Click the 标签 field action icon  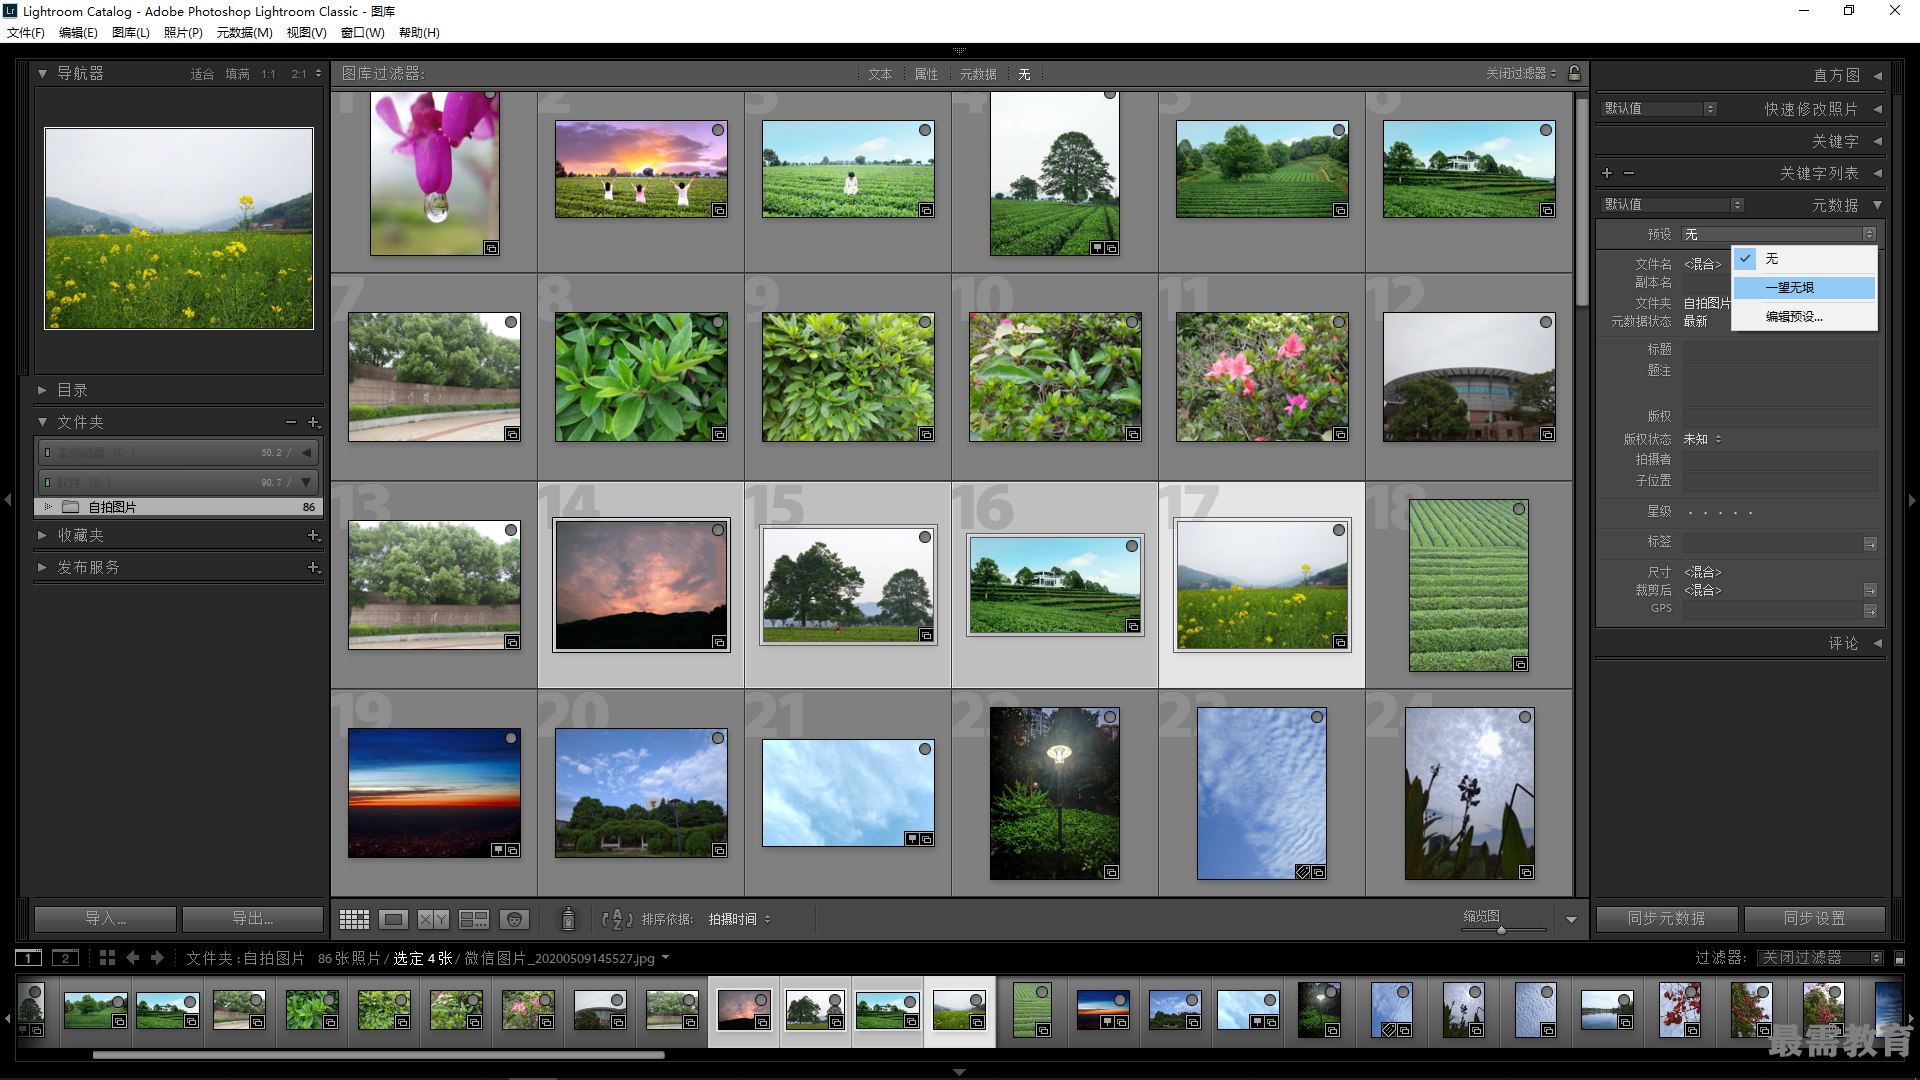[1870, 543]
